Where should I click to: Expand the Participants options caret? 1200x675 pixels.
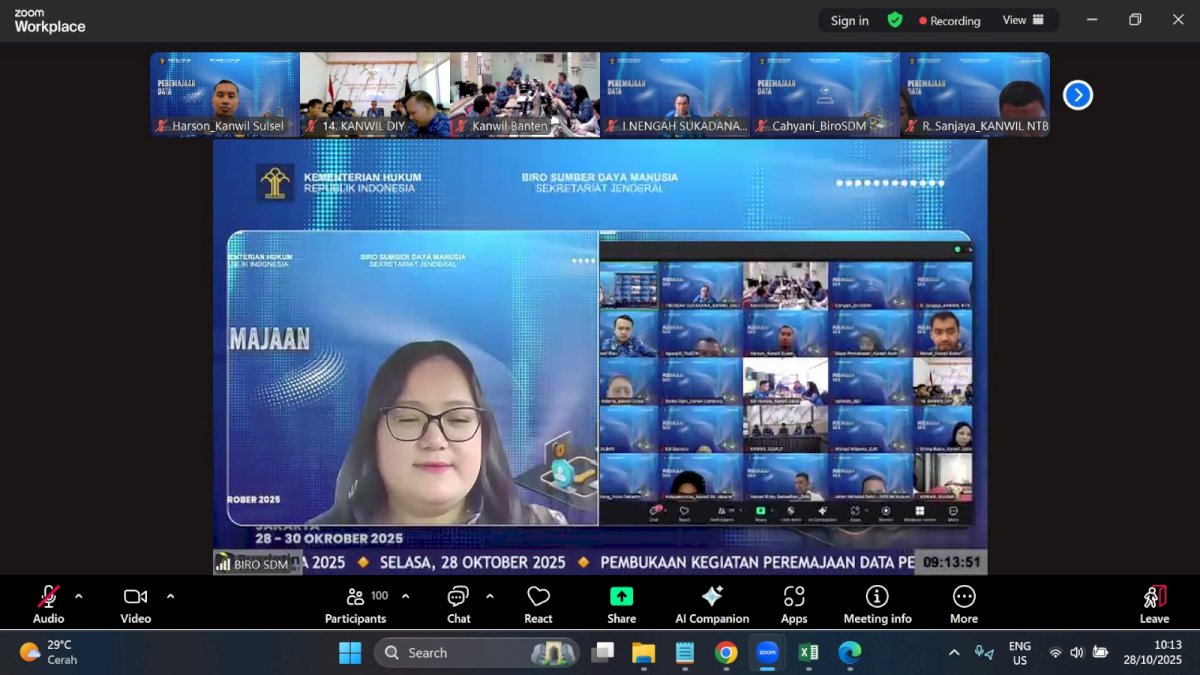405,596
